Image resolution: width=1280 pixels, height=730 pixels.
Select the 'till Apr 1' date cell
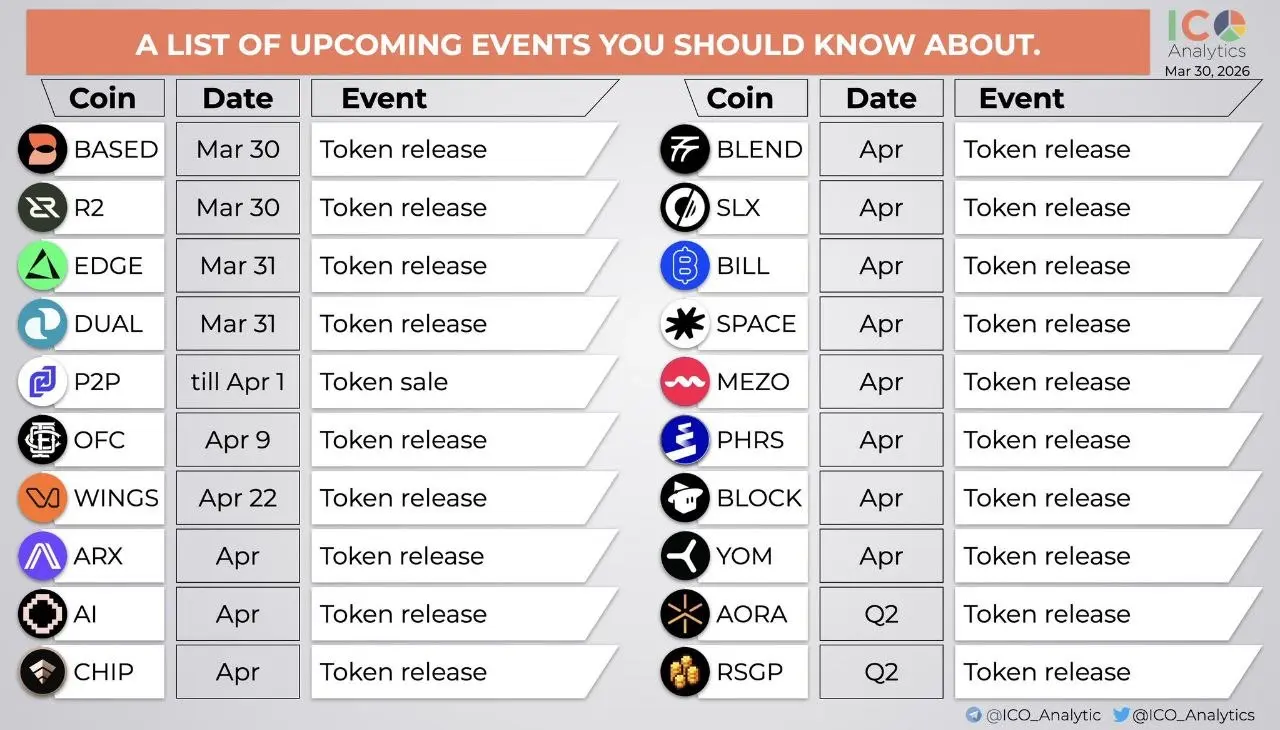click(x=238, y=381)
